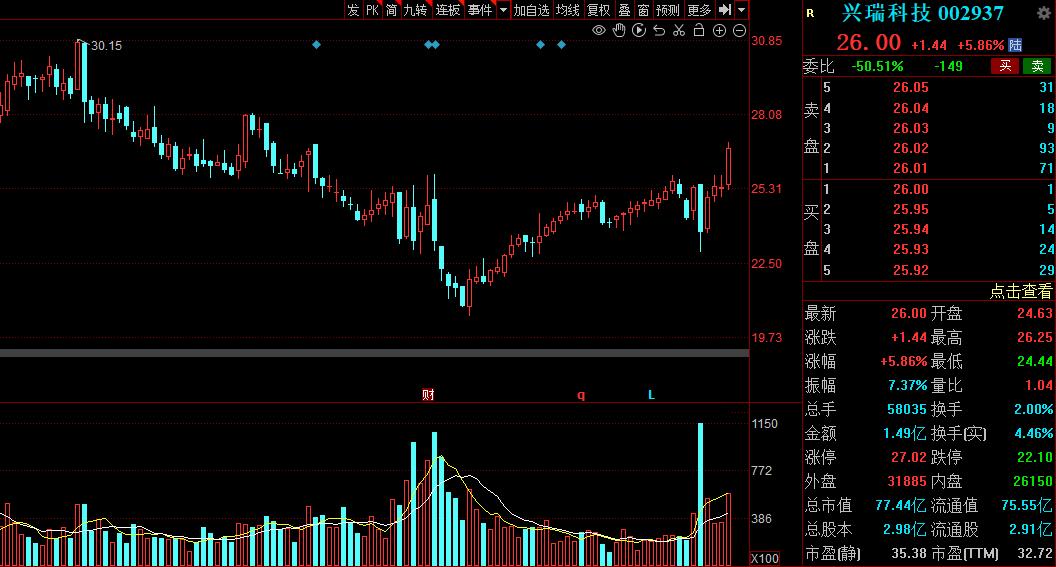Click the 金额 value 1.49亿
The image size is (1056, 567).
[904, 434]
